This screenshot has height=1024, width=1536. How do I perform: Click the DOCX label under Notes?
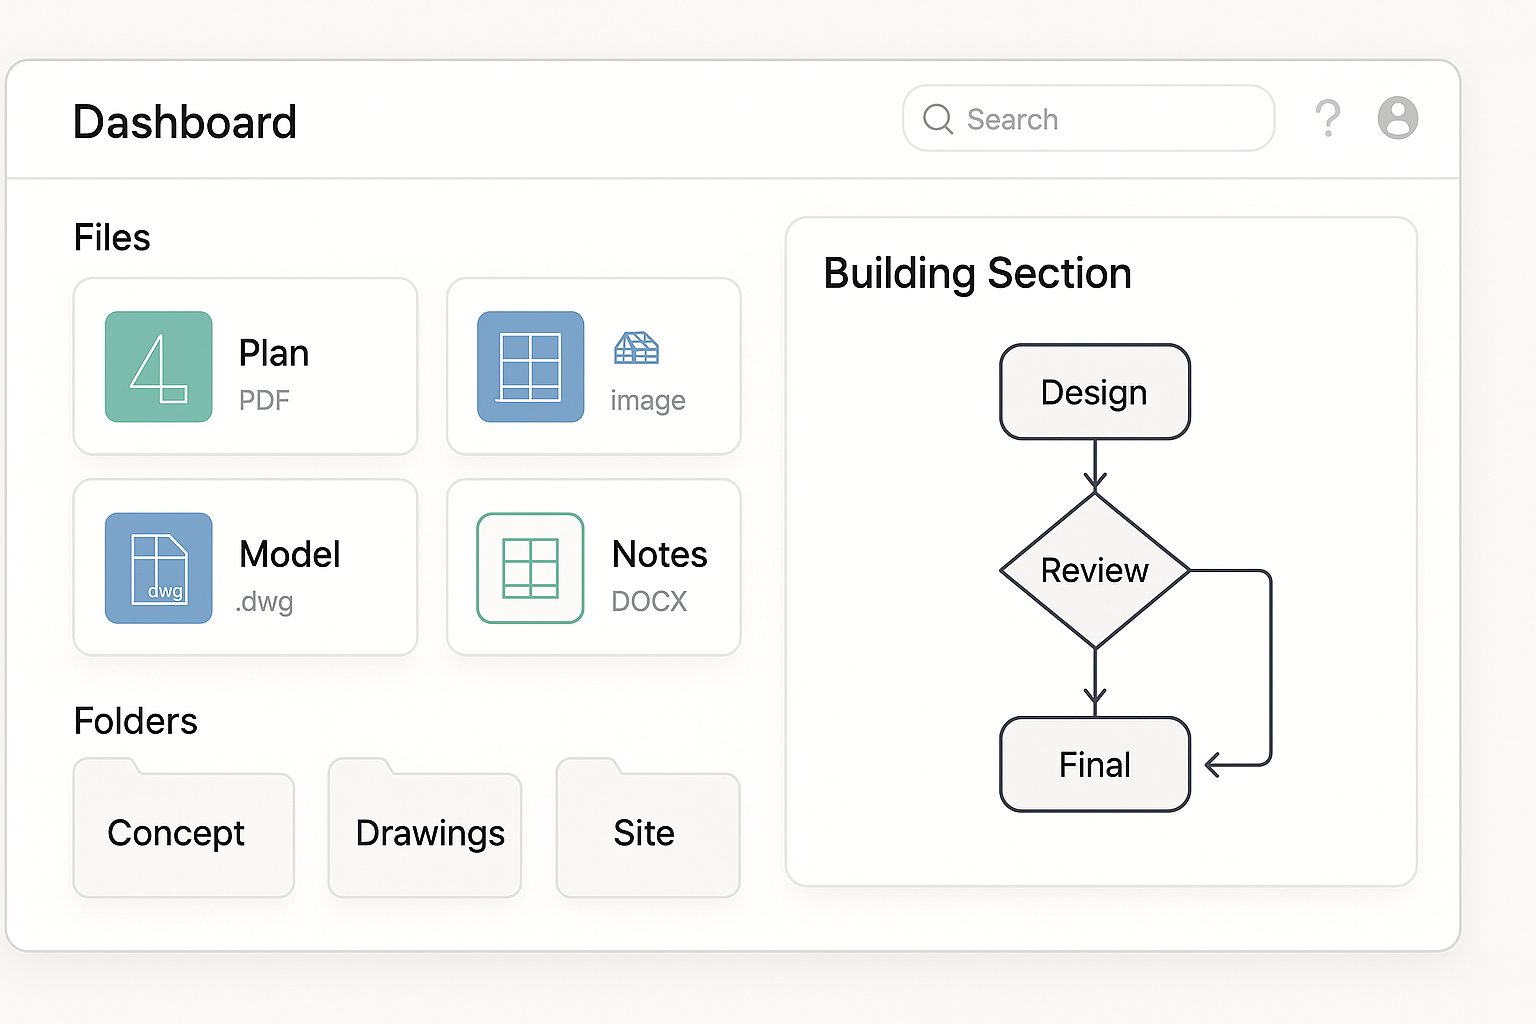point(649,601)
